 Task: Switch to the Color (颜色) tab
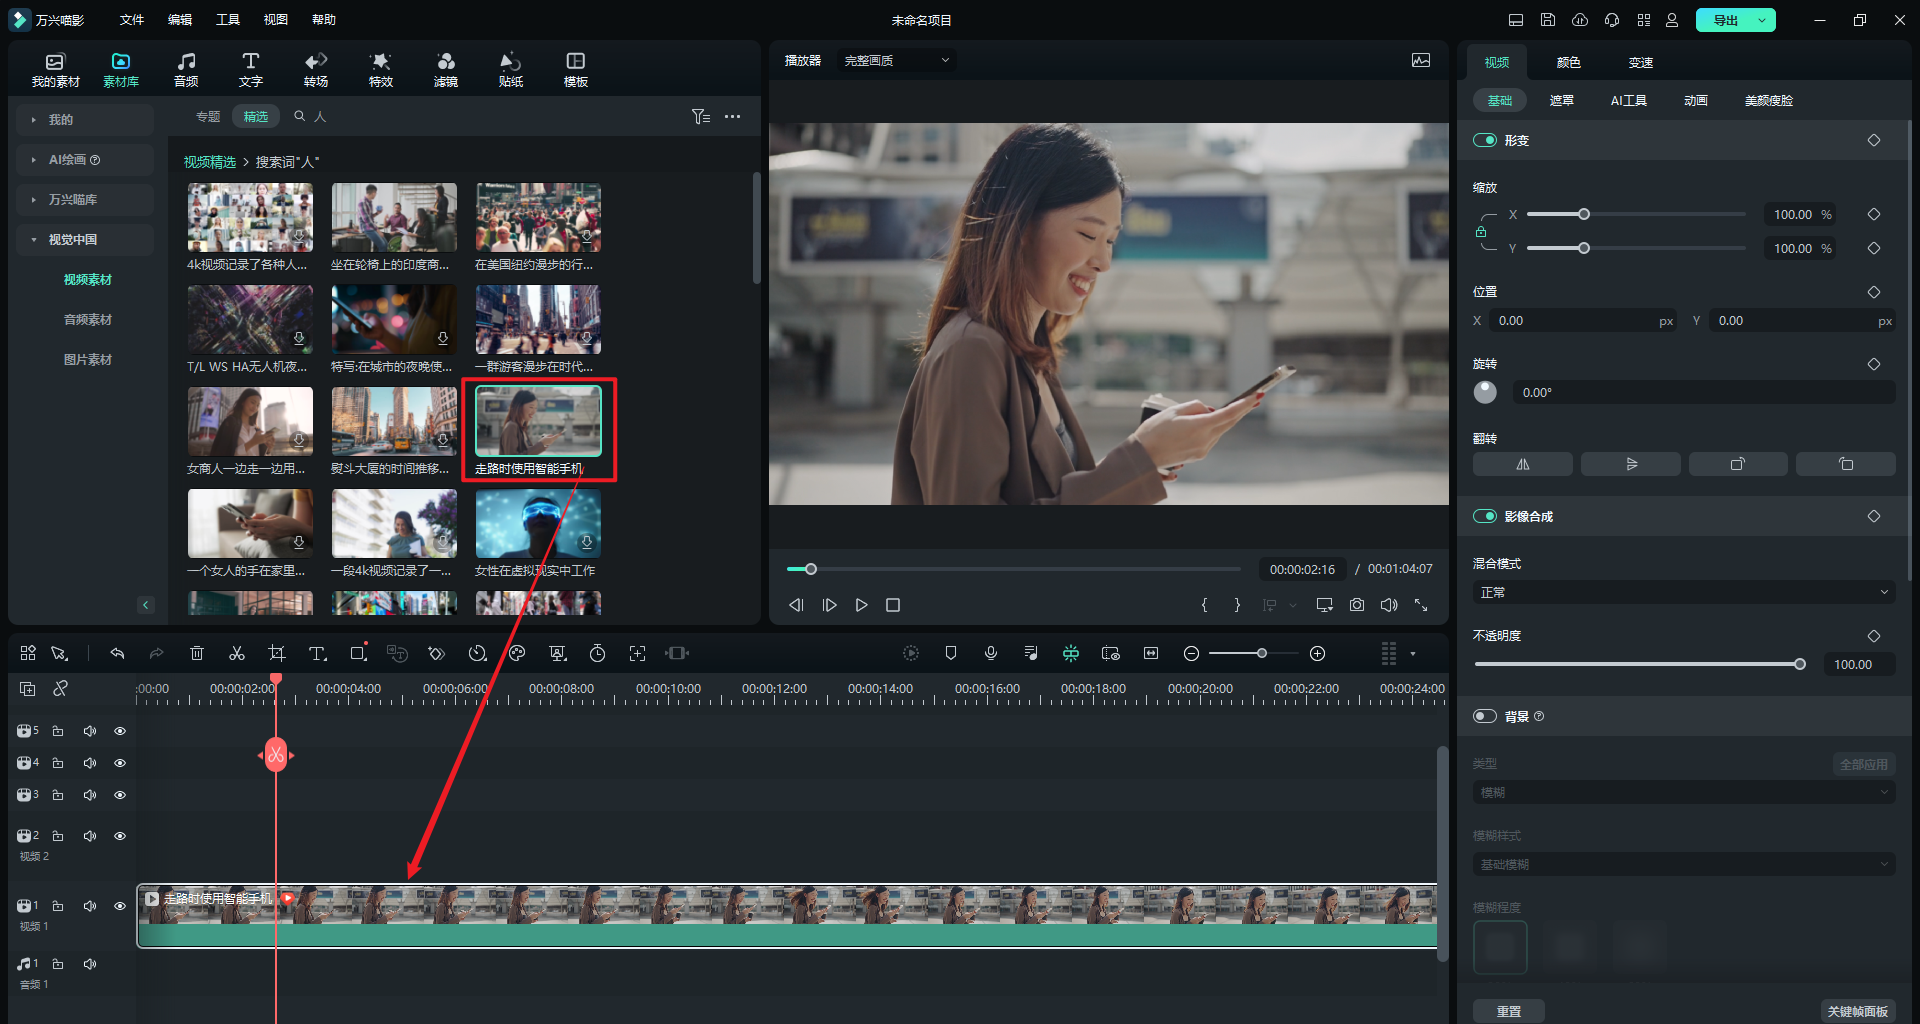[x=1568, y=62]
